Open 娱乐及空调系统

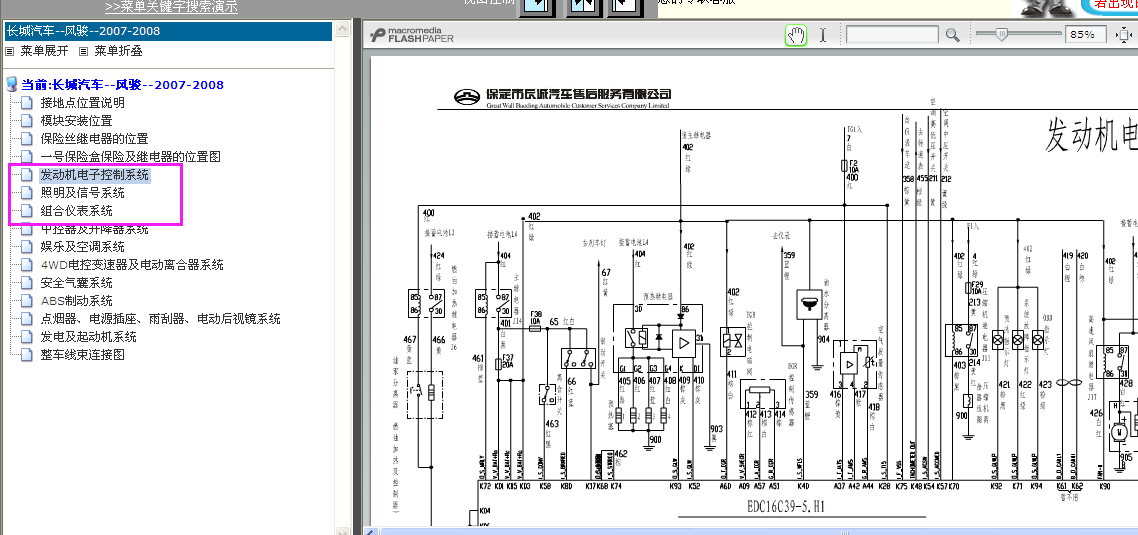pyautogui.click(x=82, y=247)
